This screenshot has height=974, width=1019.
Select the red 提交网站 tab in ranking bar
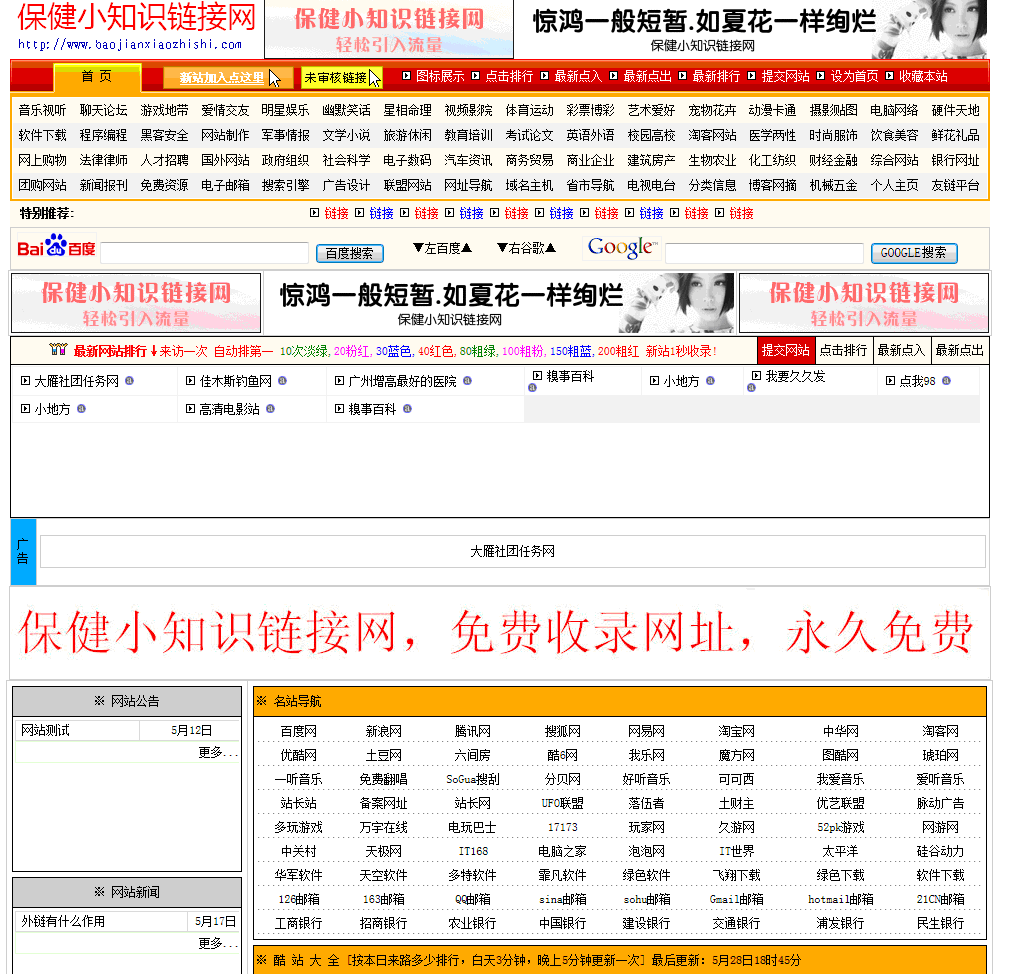click(x=785, y=350)
